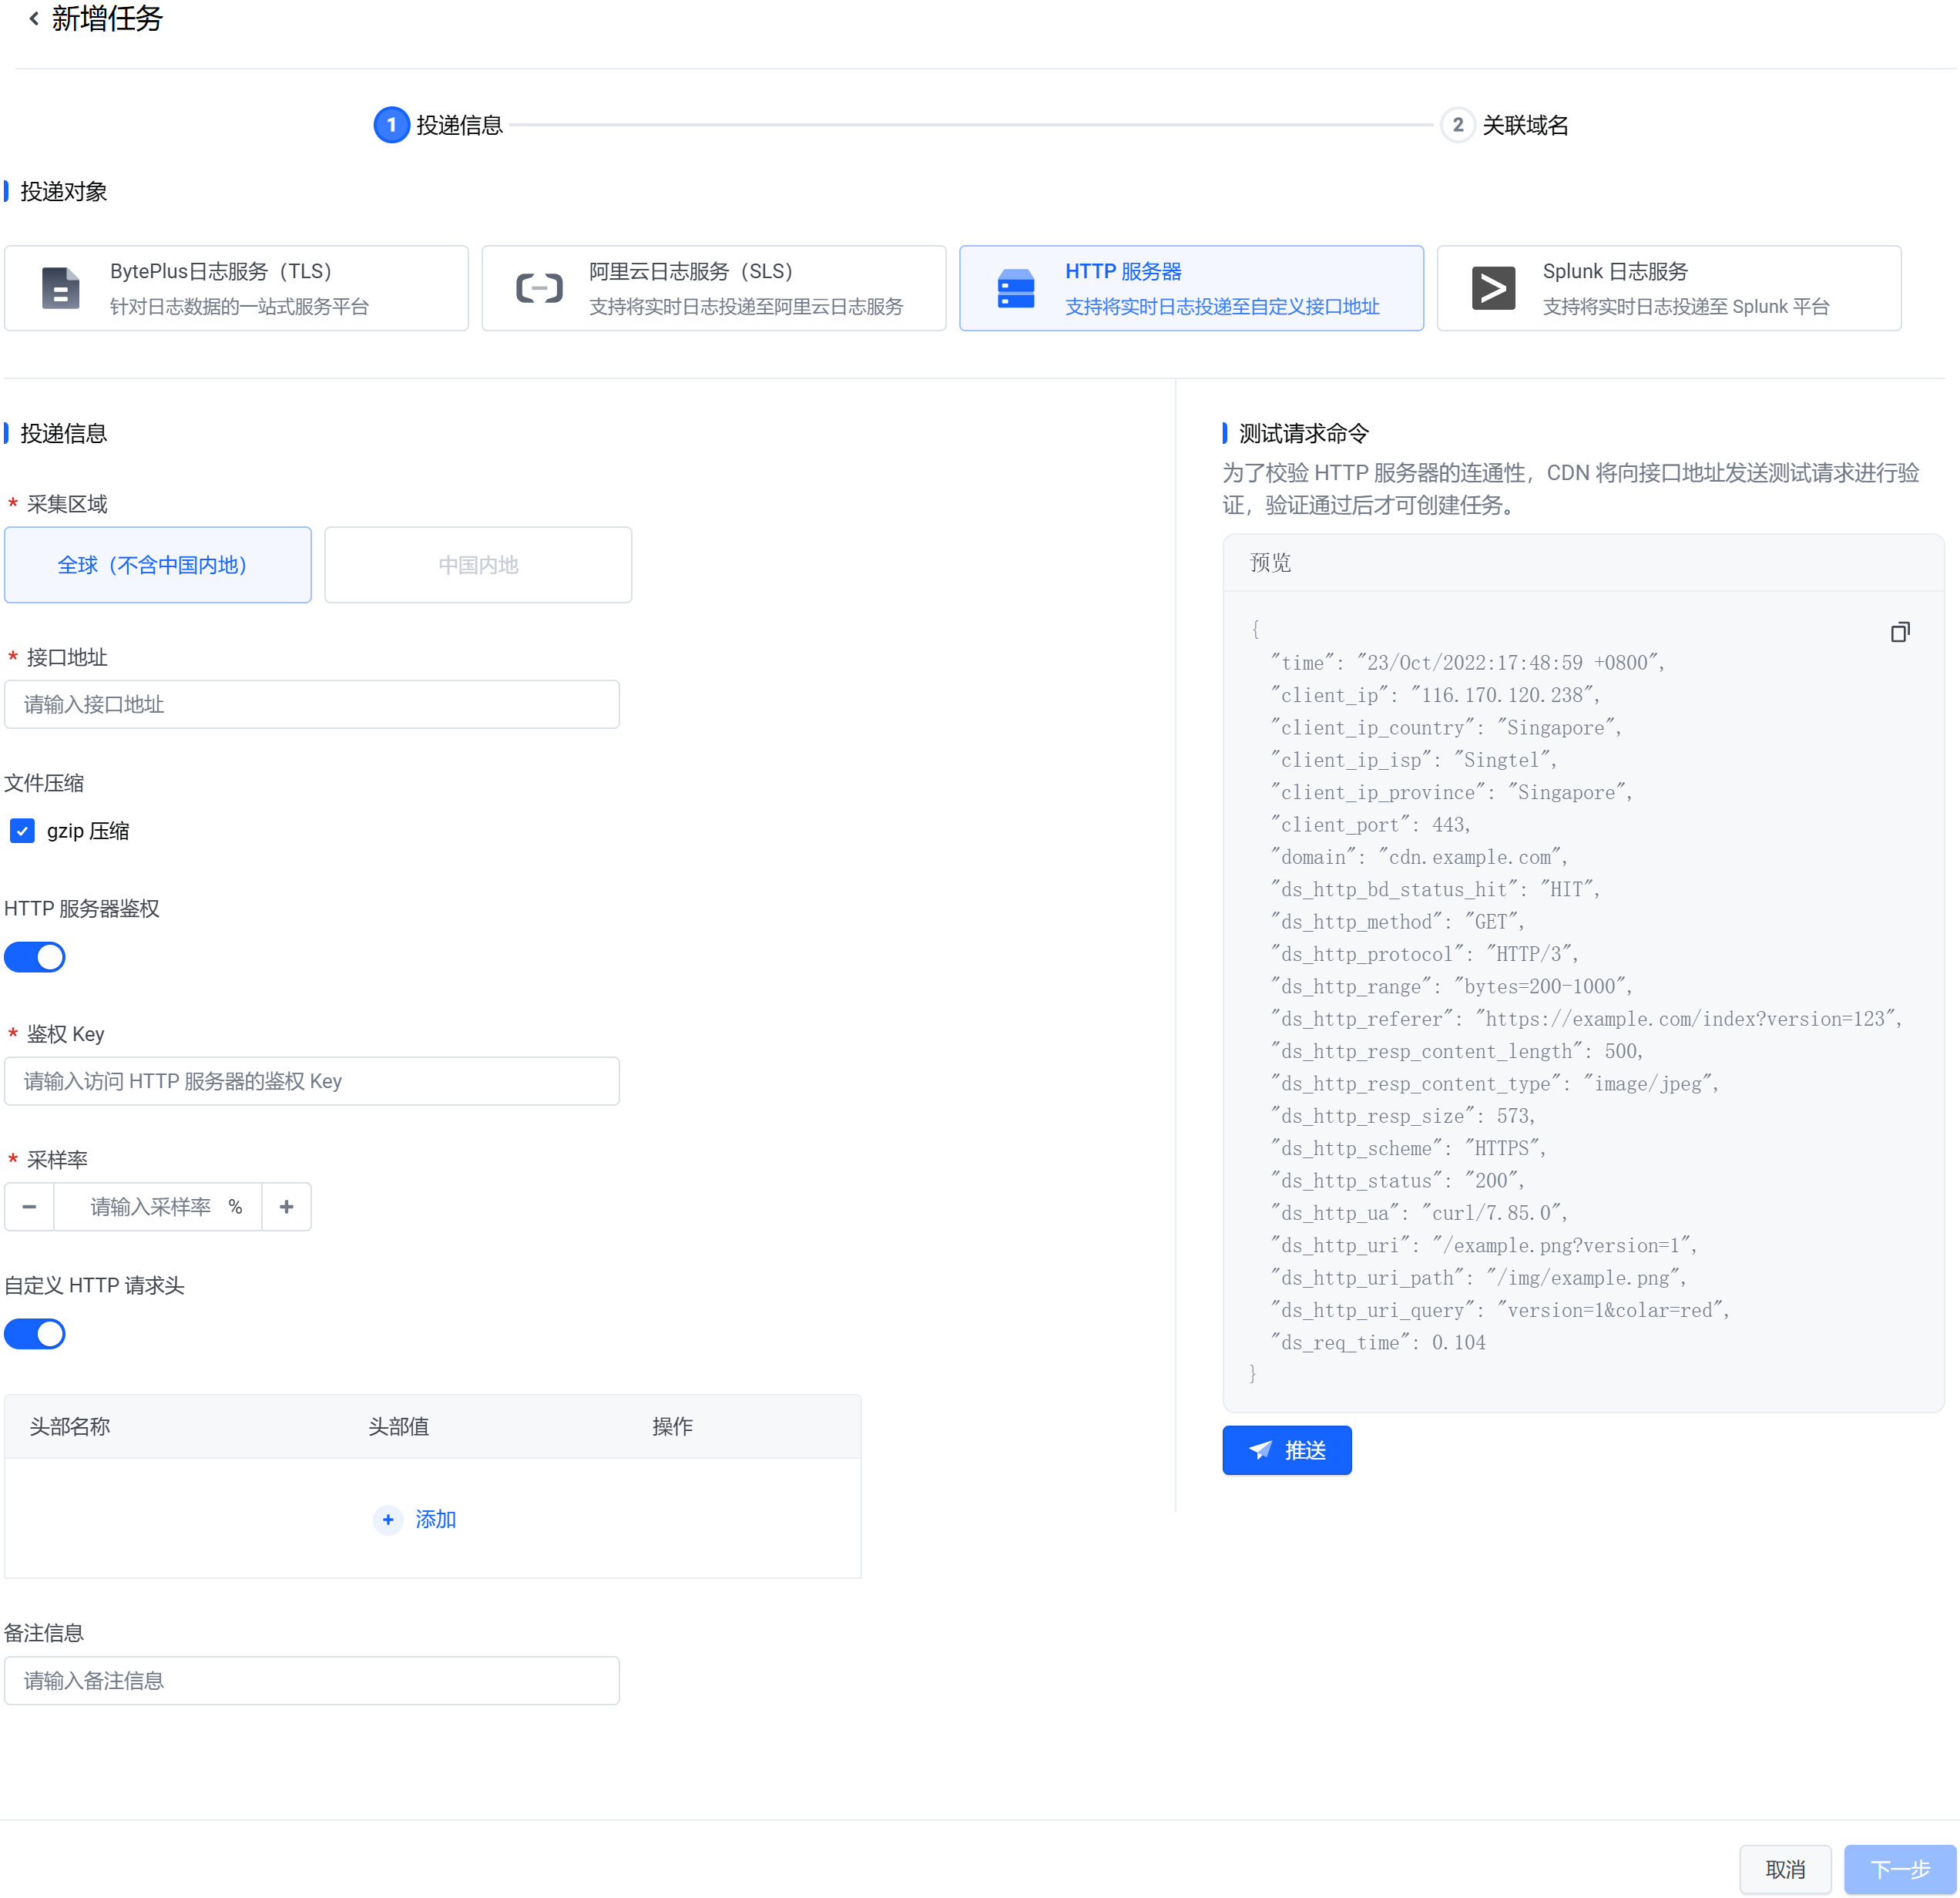The width and height of the screenshot is (1960, 1898).
Task: Click the blue HTTP server icon
Action: pos(1015,288)
